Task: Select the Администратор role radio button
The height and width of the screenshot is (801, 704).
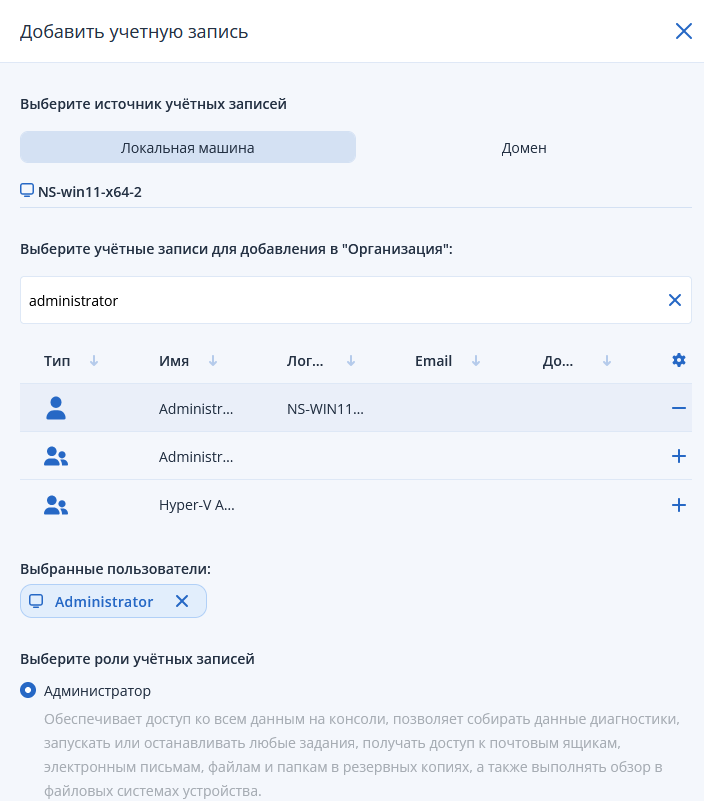Action: [29, 691]
